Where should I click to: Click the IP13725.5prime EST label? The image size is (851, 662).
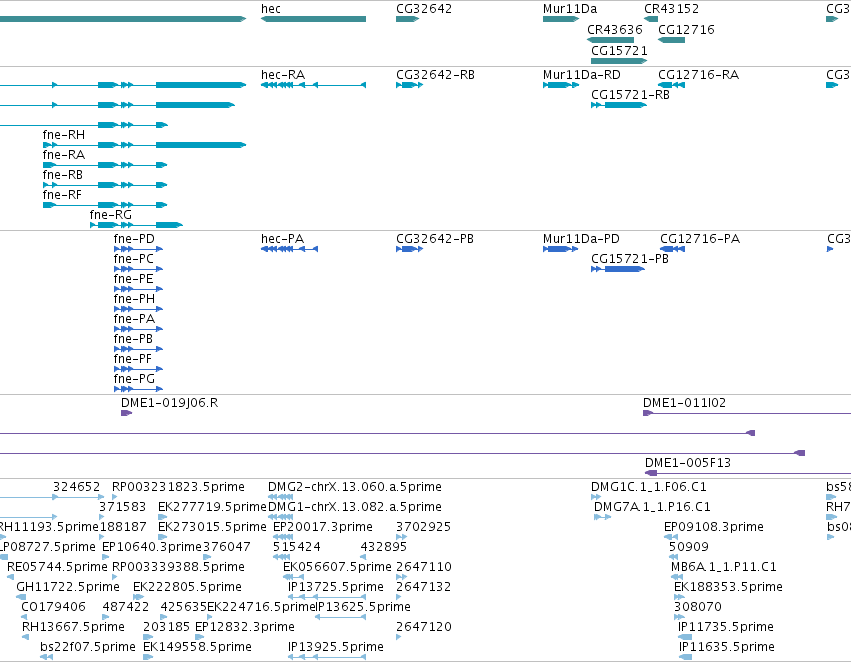coord(335,588)
